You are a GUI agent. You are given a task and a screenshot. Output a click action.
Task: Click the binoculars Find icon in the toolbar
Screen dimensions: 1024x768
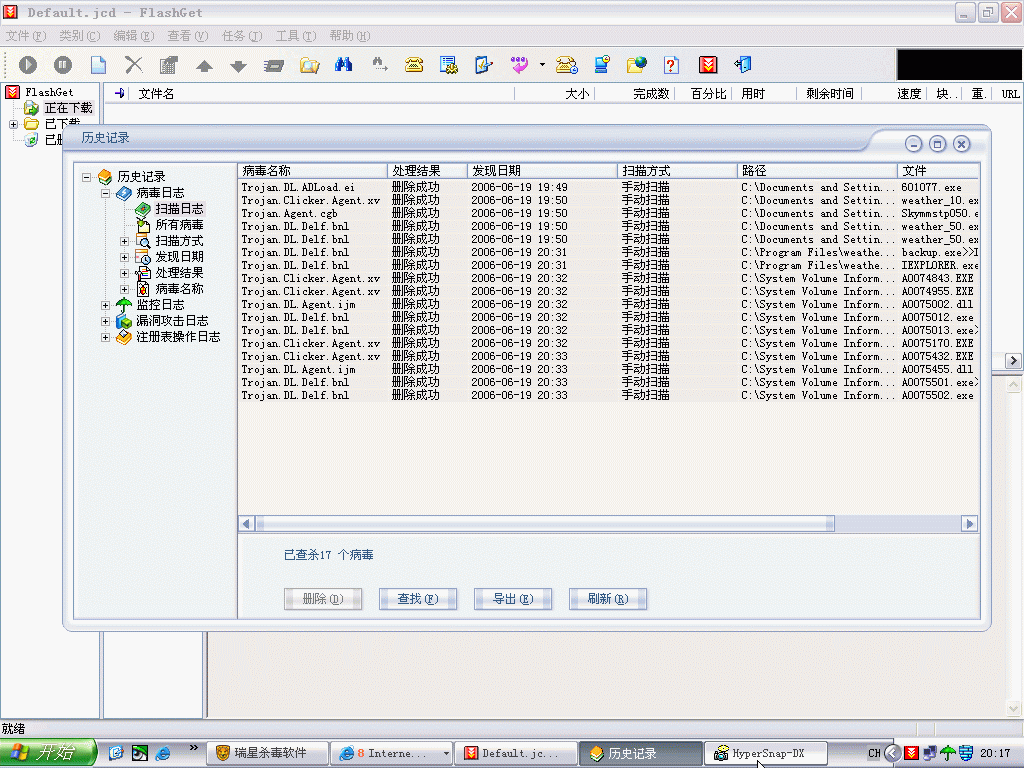point(344,65)
